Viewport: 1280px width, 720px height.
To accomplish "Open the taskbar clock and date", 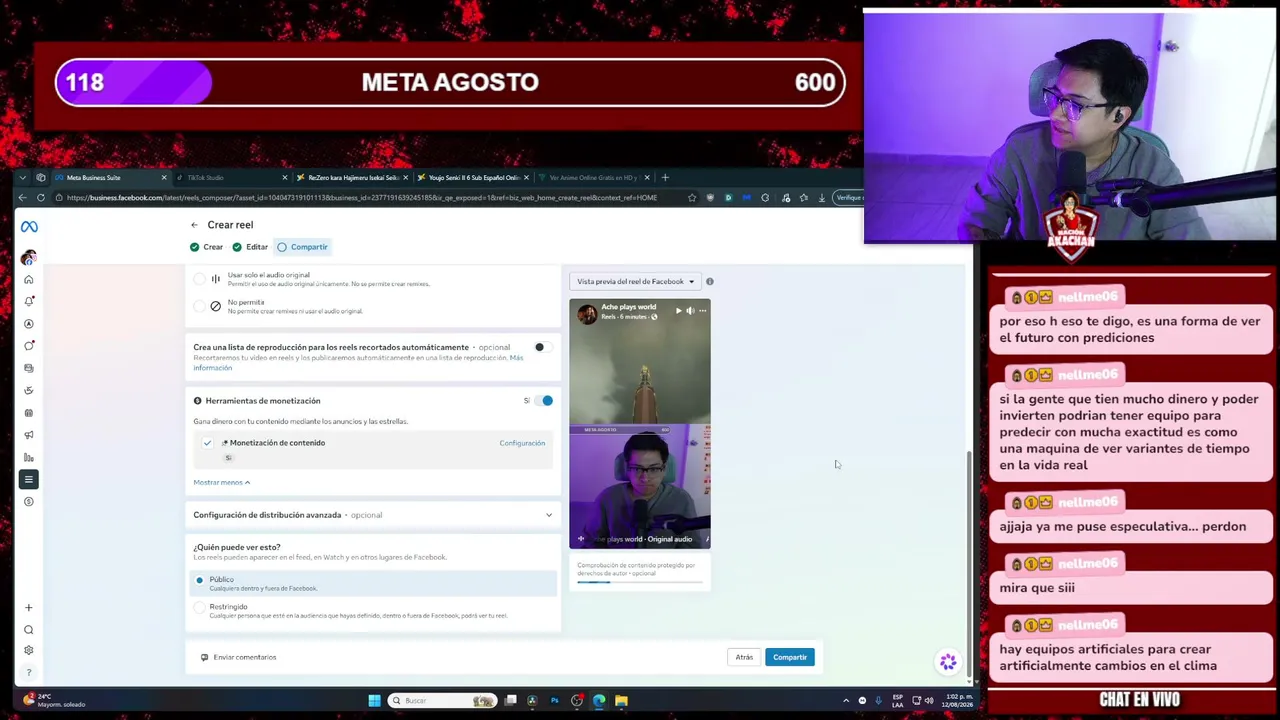I will (x=957, y=701).
